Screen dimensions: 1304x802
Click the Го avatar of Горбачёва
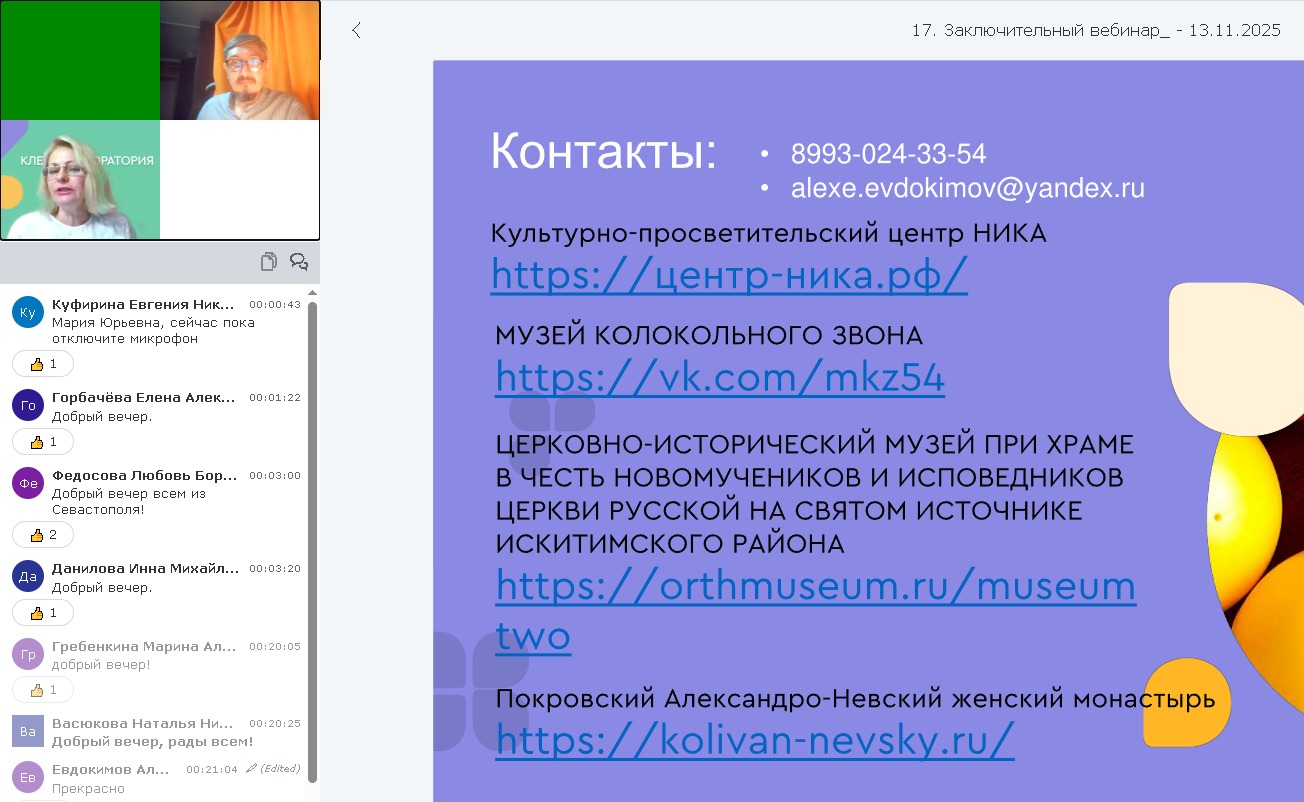click(x=28, y=405)
